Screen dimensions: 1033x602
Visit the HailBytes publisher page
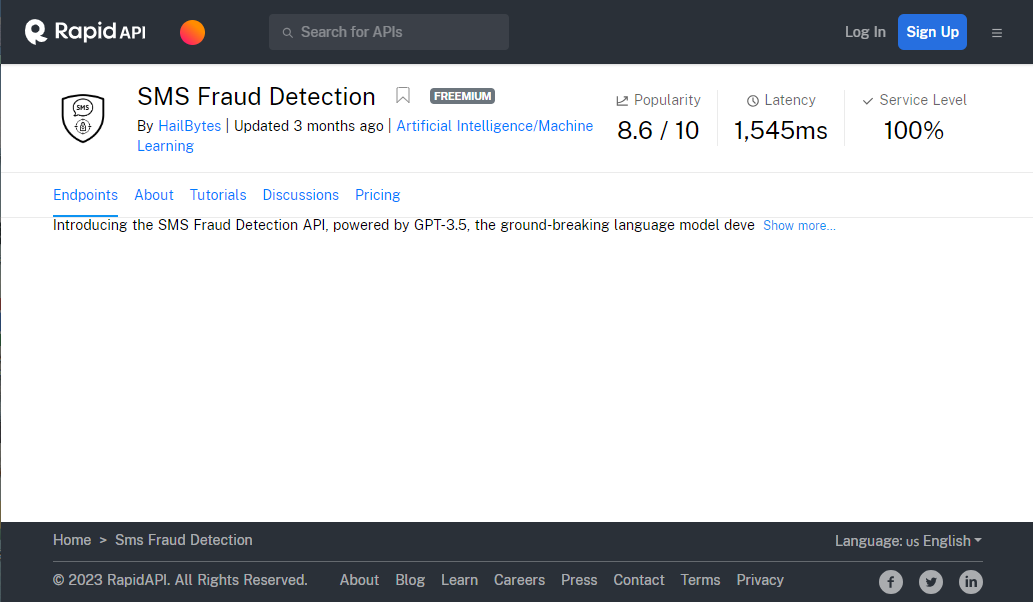pos(189,125)
